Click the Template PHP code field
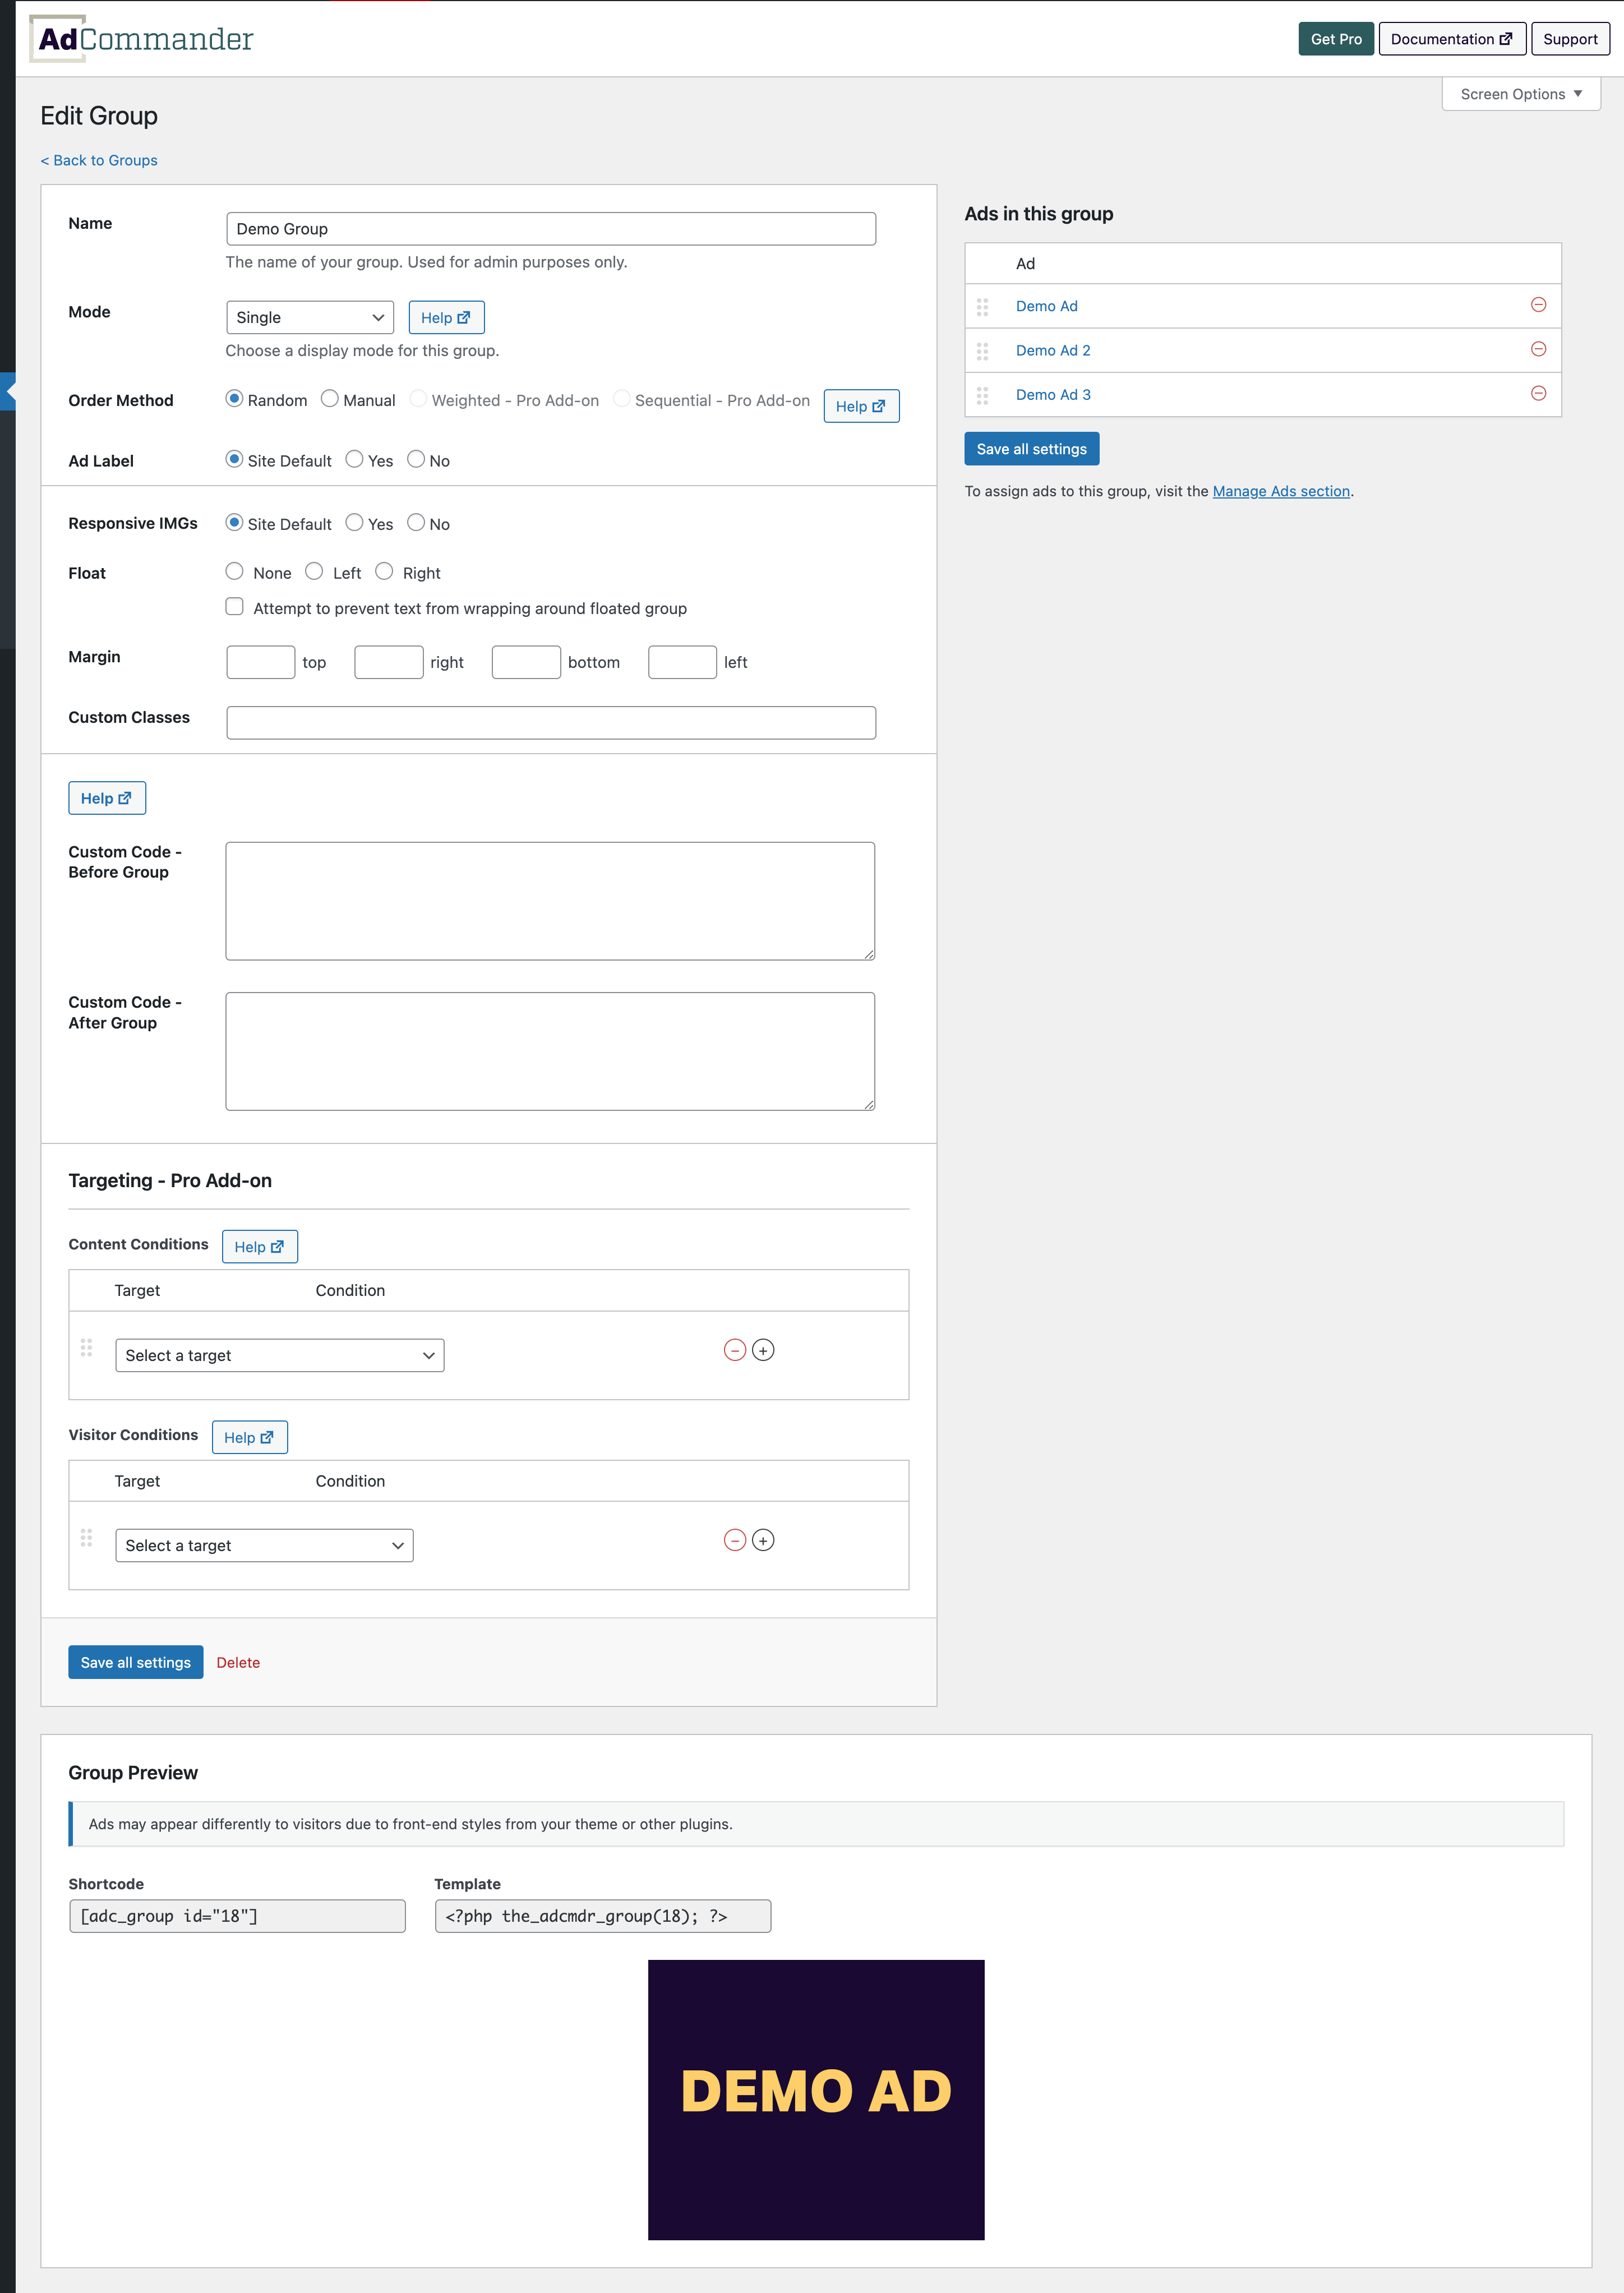 point(603,1916)
